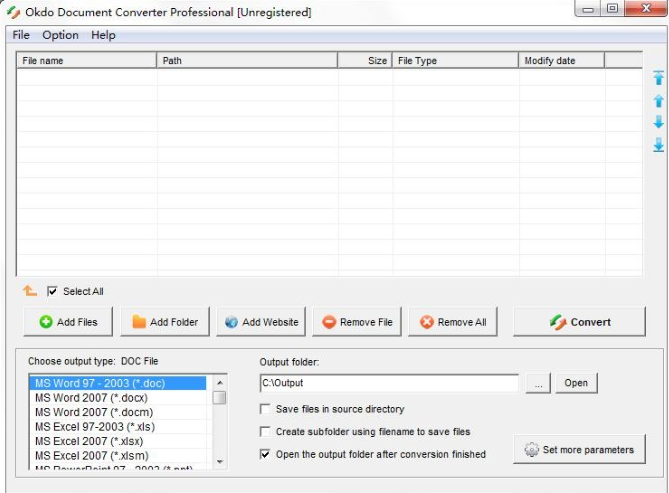Click output type list scroll down arrow

[220, 461]
